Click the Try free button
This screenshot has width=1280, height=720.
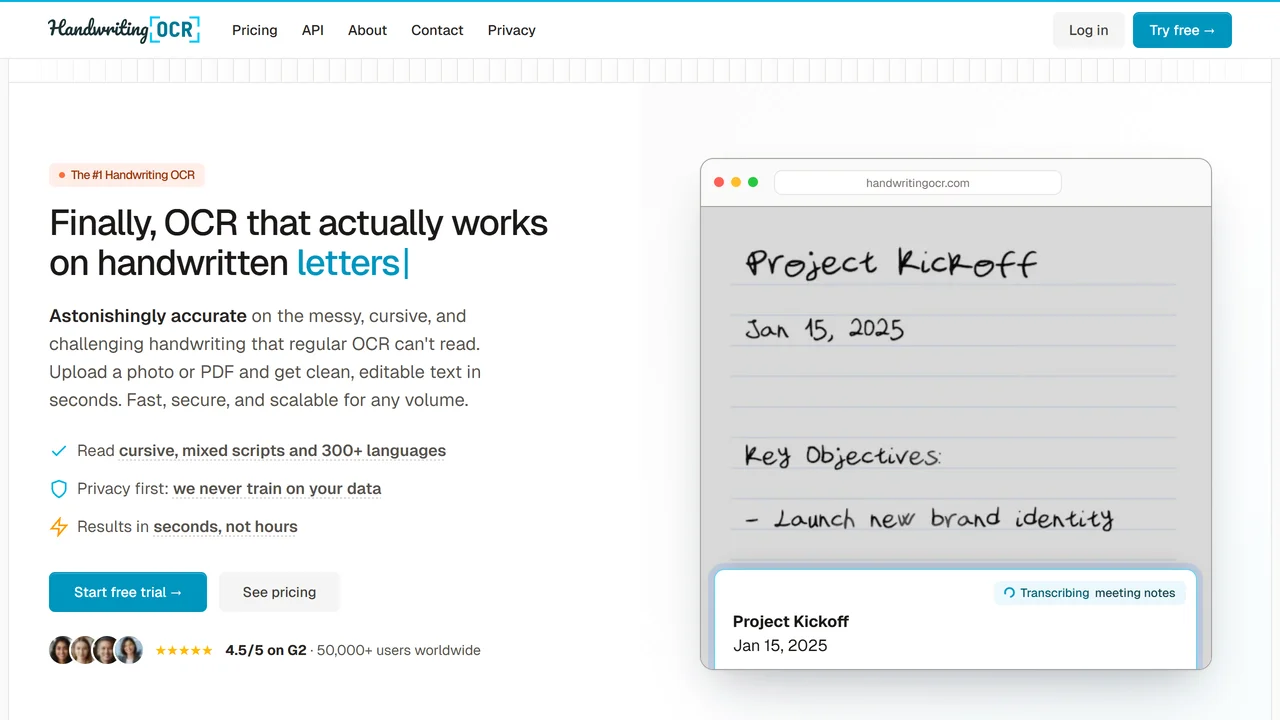click(1182, 30)
